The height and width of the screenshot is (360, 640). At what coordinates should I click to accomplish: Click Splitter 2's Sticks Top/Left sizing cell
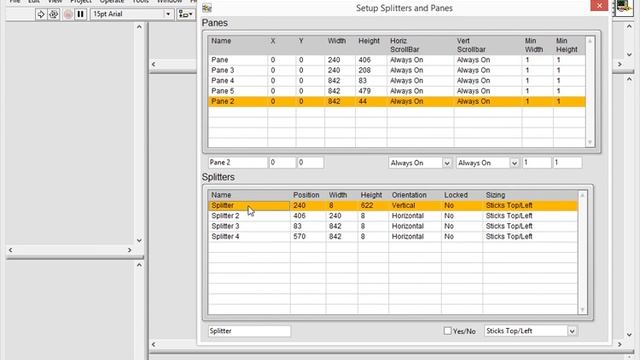pos(509,216)
